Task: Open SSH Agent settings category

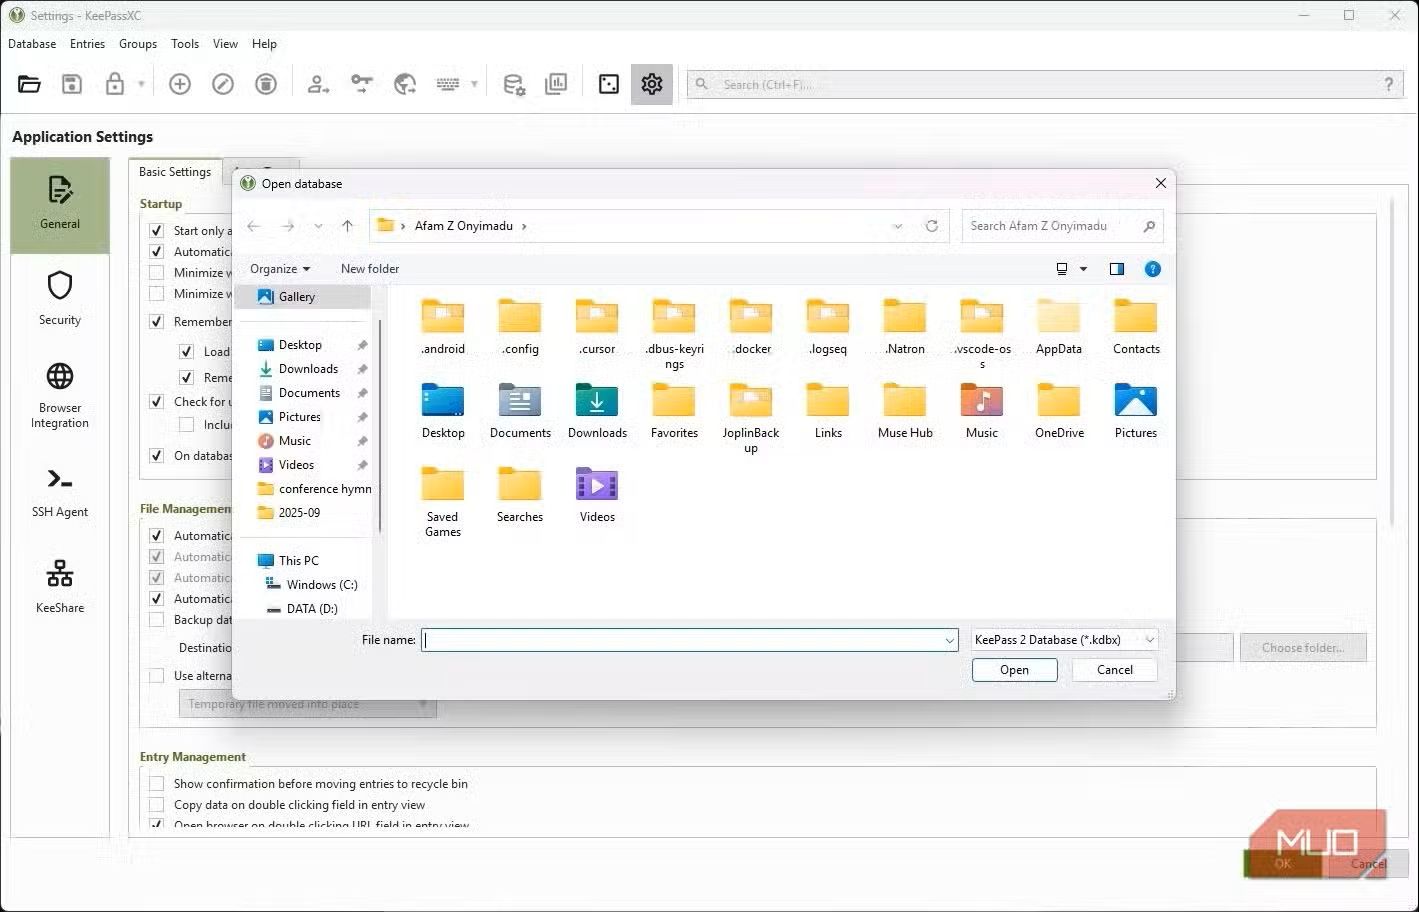Action: (60, 493)
